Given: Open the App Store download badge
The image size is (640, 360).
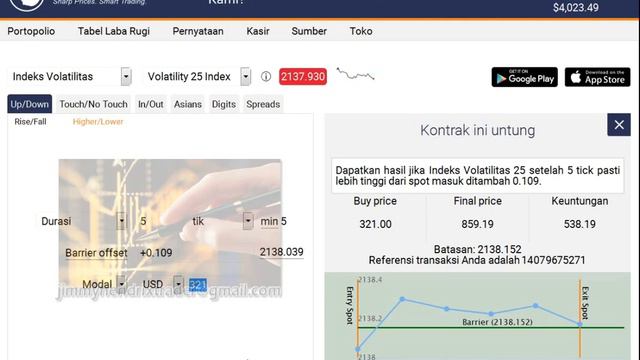Looking at the screenshot, I should (x=598, y=77).
